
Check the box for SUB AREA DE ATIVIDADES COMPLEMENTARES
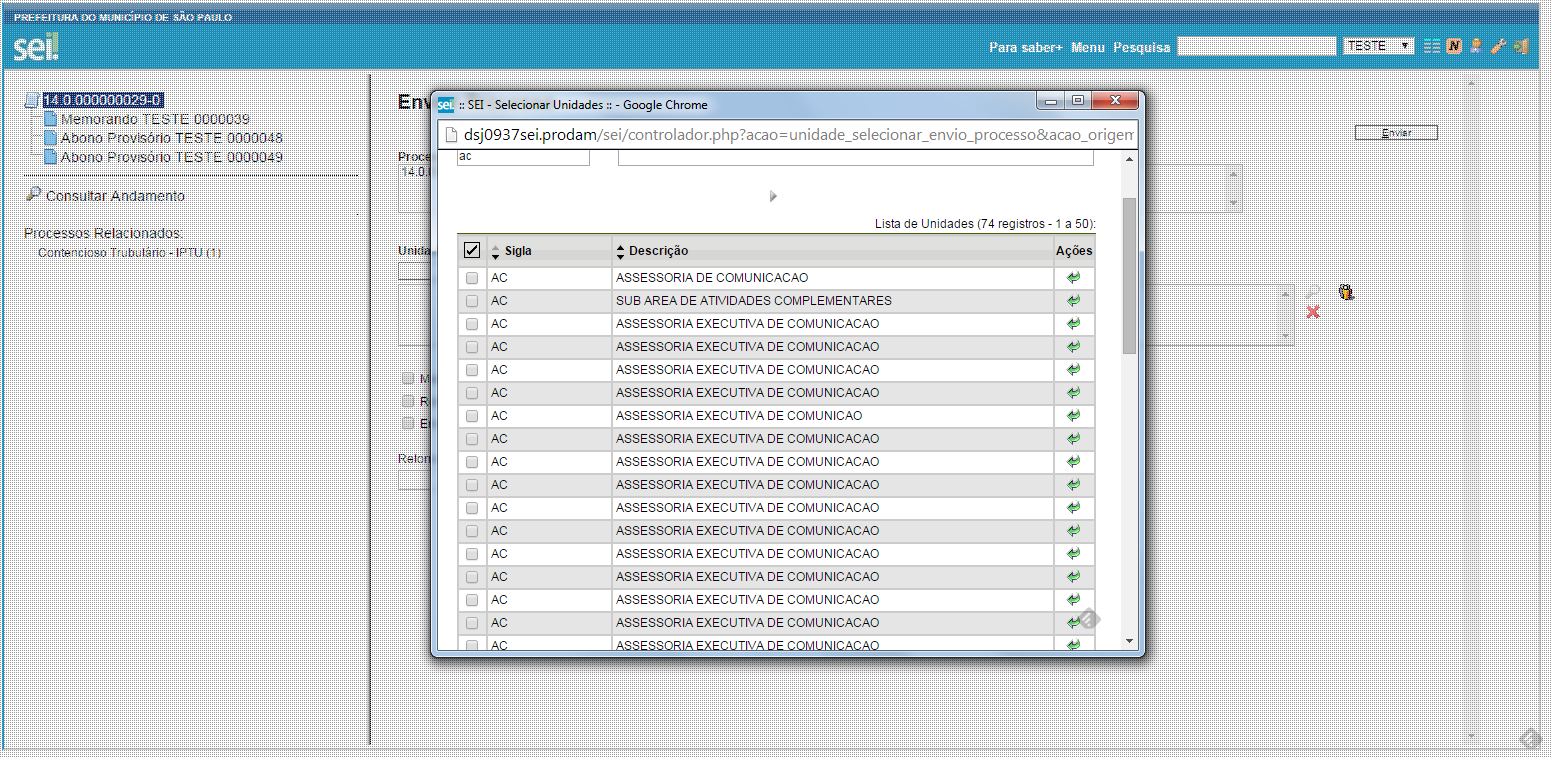pyautogui.click(x=472, y=301)
